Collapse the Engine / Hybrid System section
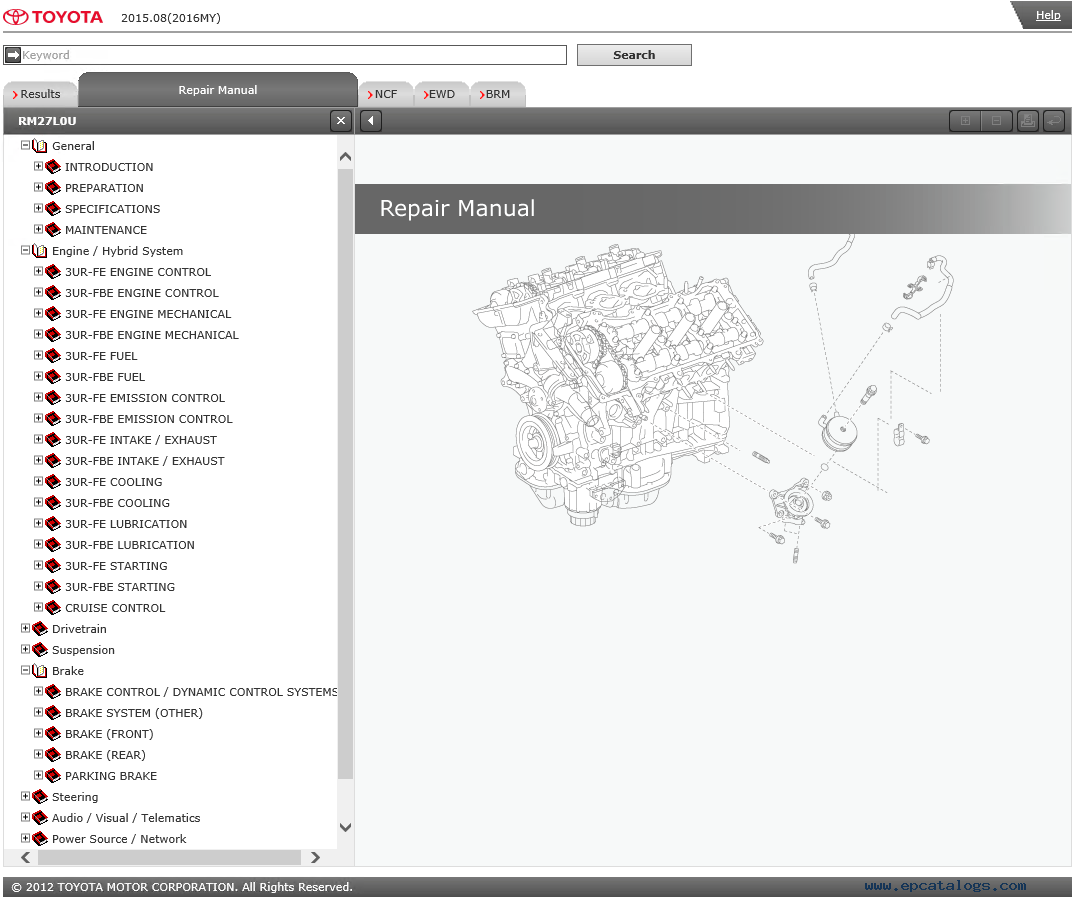The height and width of the screenshot is (902, 1077). pyautogui.click(x=25, y=250)
